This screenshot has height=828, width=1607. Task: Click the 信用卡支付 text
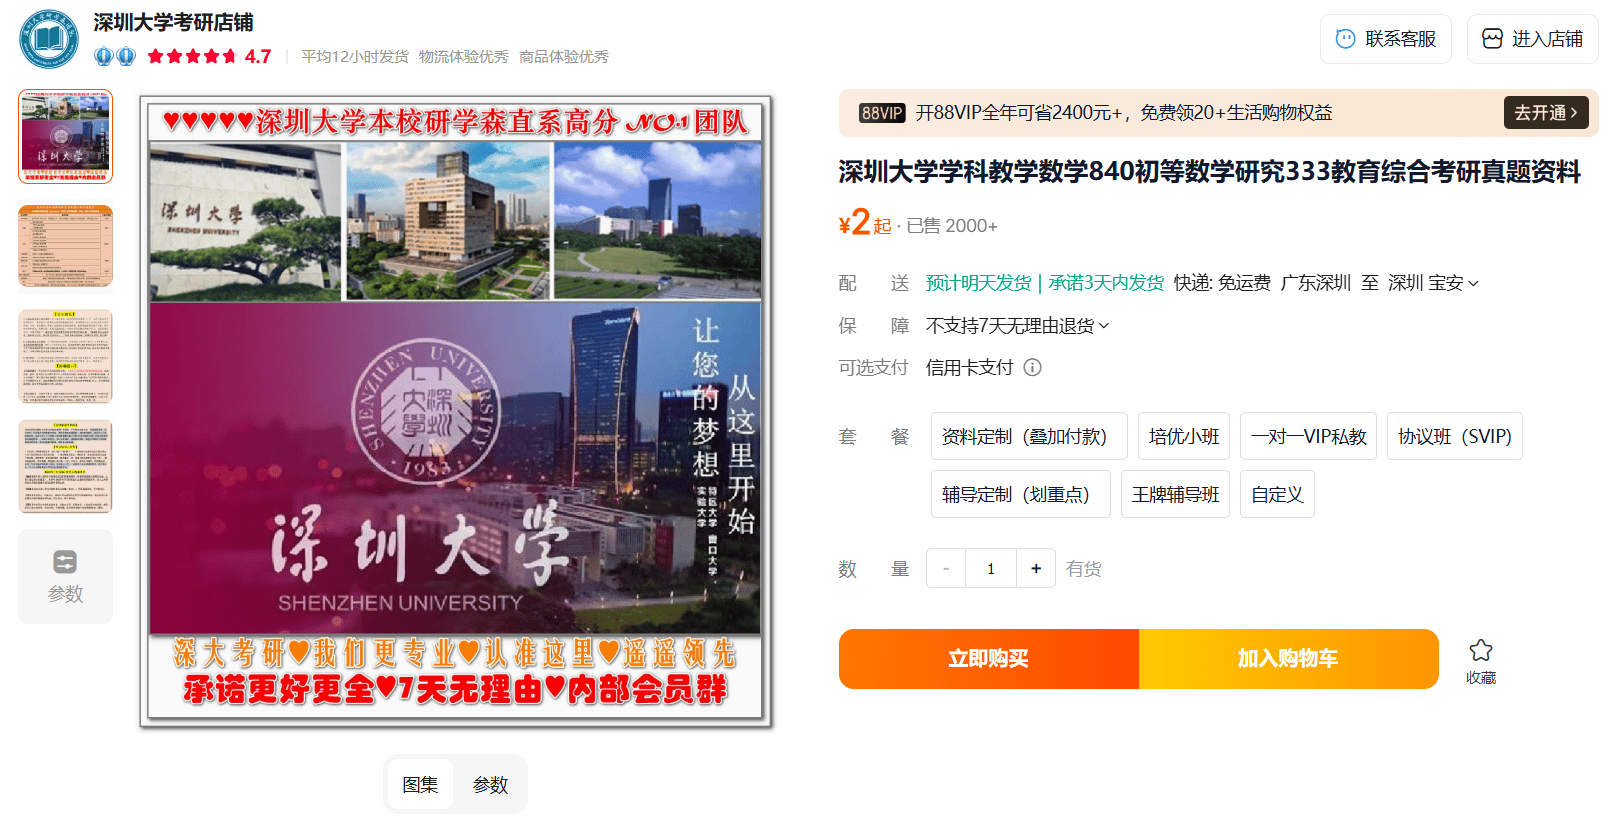[970, 367]
